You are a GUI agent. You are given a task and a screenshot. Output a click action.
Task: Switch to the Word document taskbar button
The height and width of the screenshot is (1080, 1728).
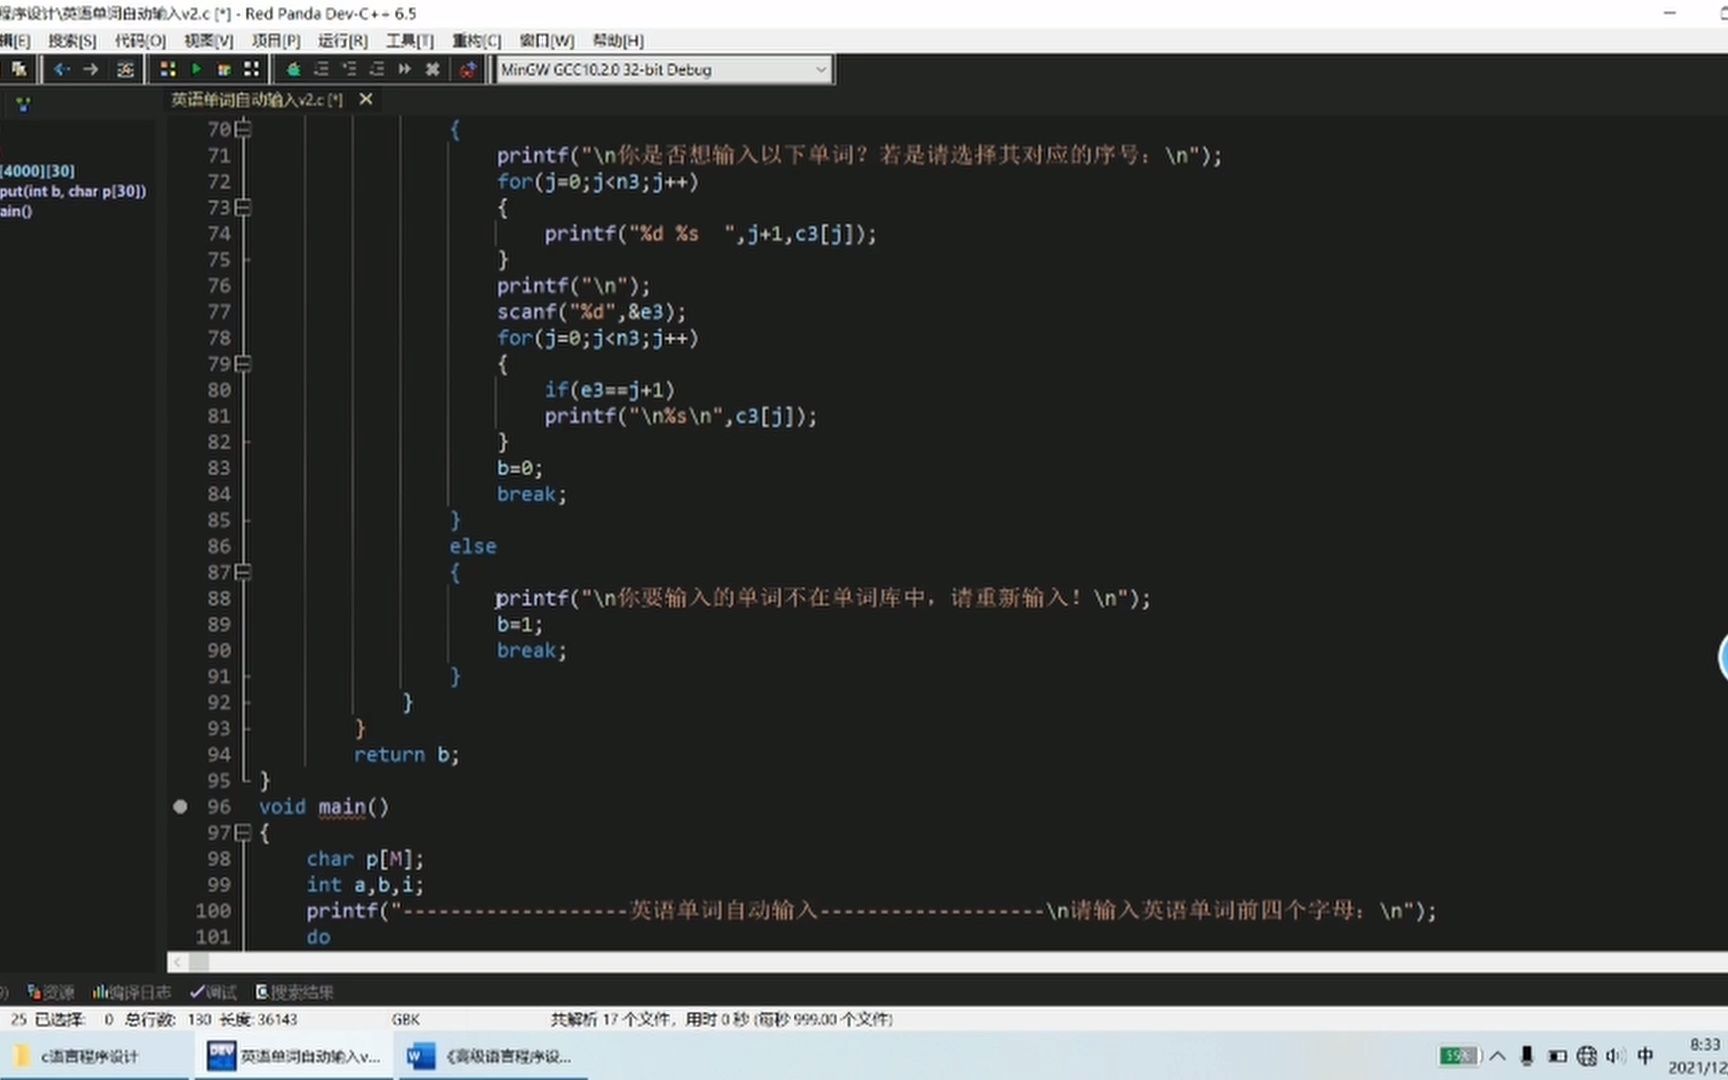click(492, 1056)
